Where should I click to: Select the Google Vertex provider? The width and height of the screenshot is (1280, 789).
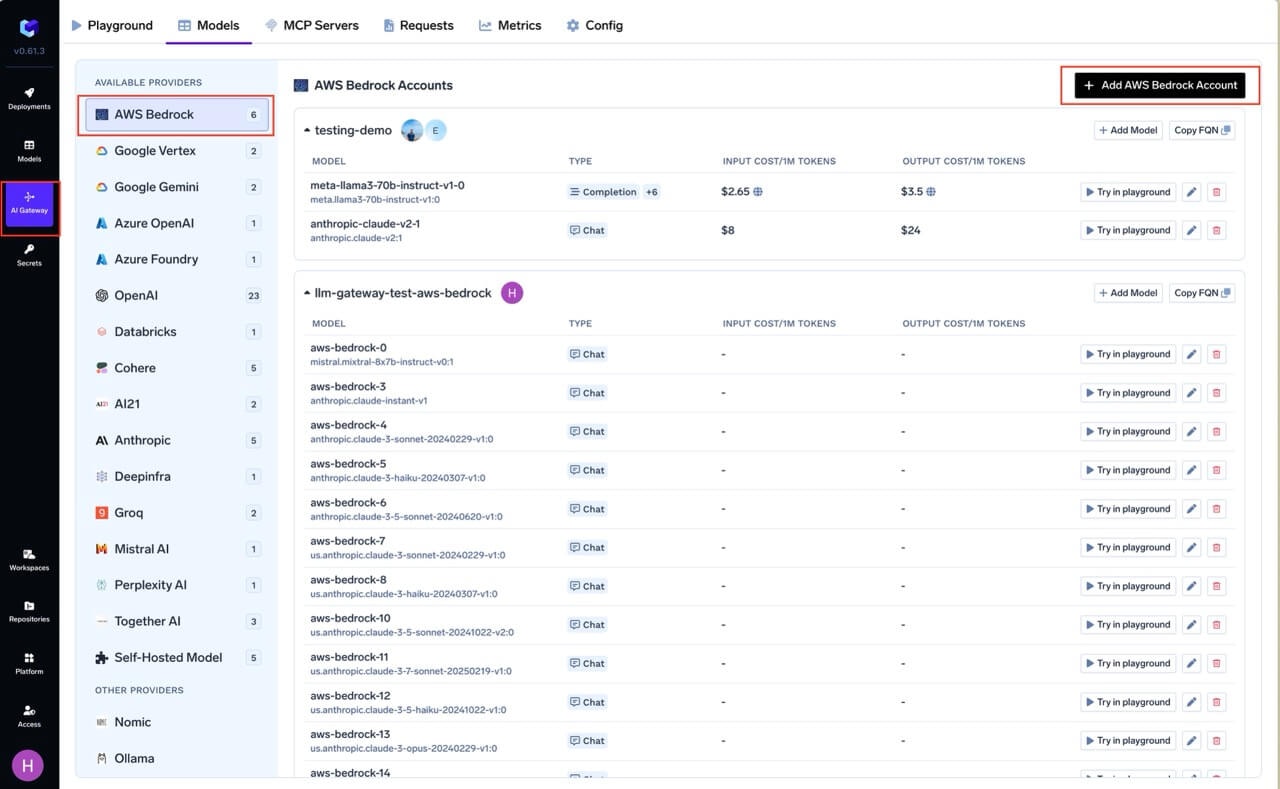[x=177, y=151]
